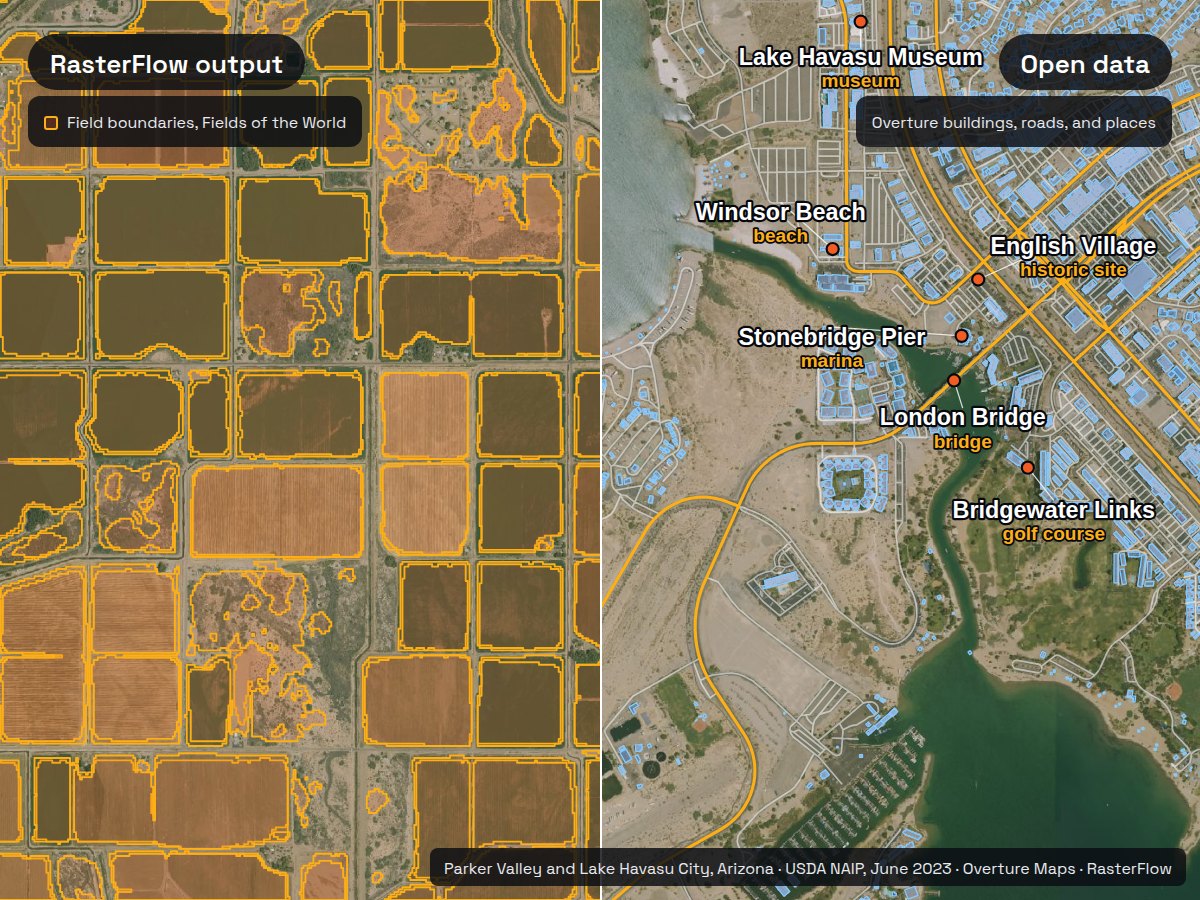
Task: Click the orange "museum" category label
Action: (861, 81)
